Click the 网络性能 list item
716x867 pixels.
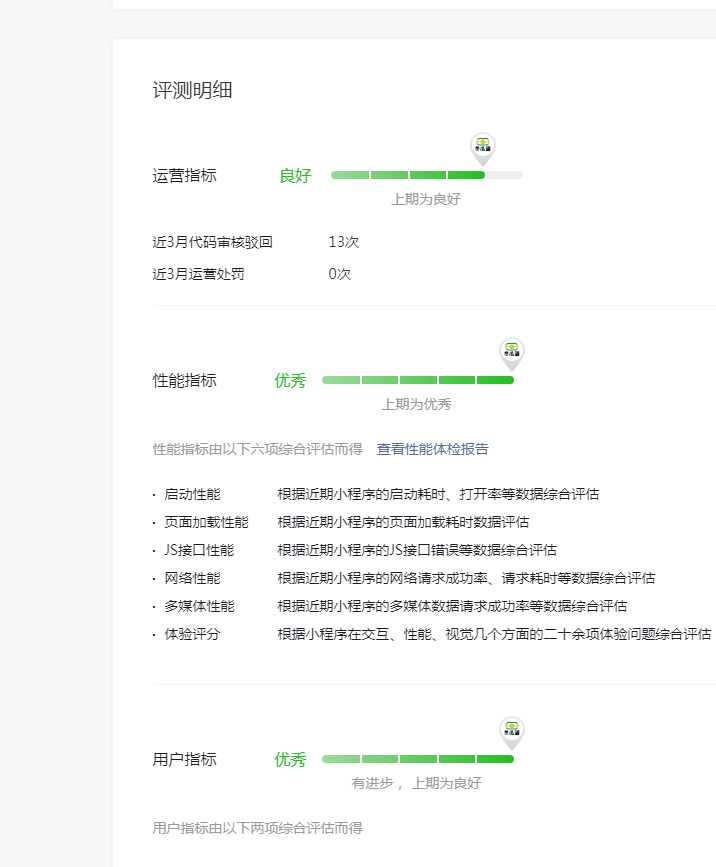pyautogui.click(x=192, y=578)
